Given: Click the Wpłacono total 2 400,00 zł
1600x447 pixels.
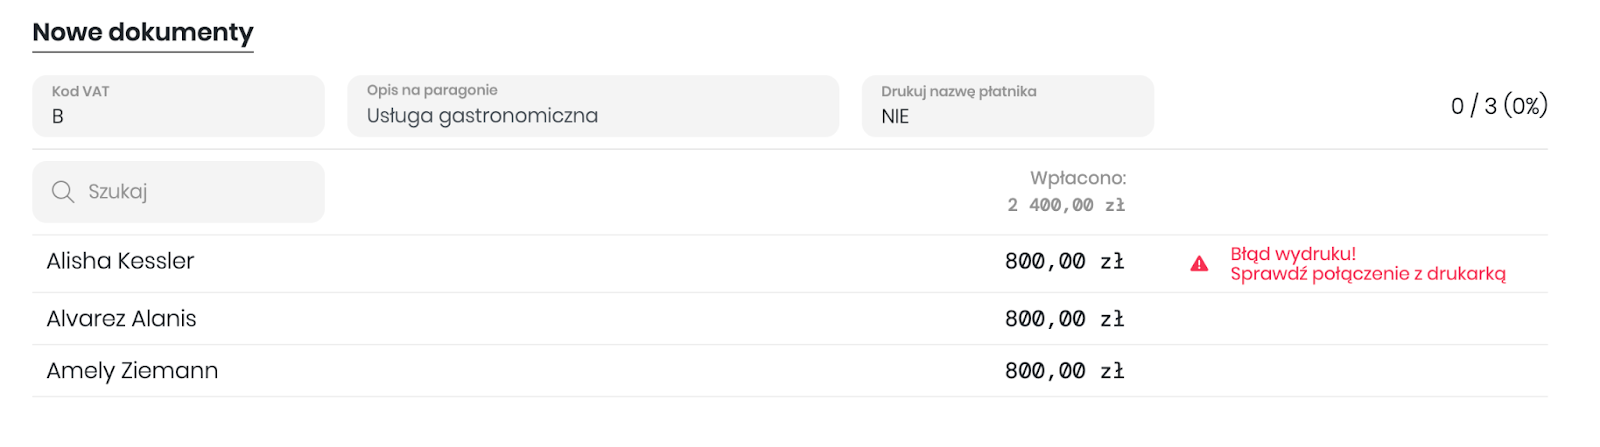Looking at the screenshot, I should click(x=1066, y=205).
